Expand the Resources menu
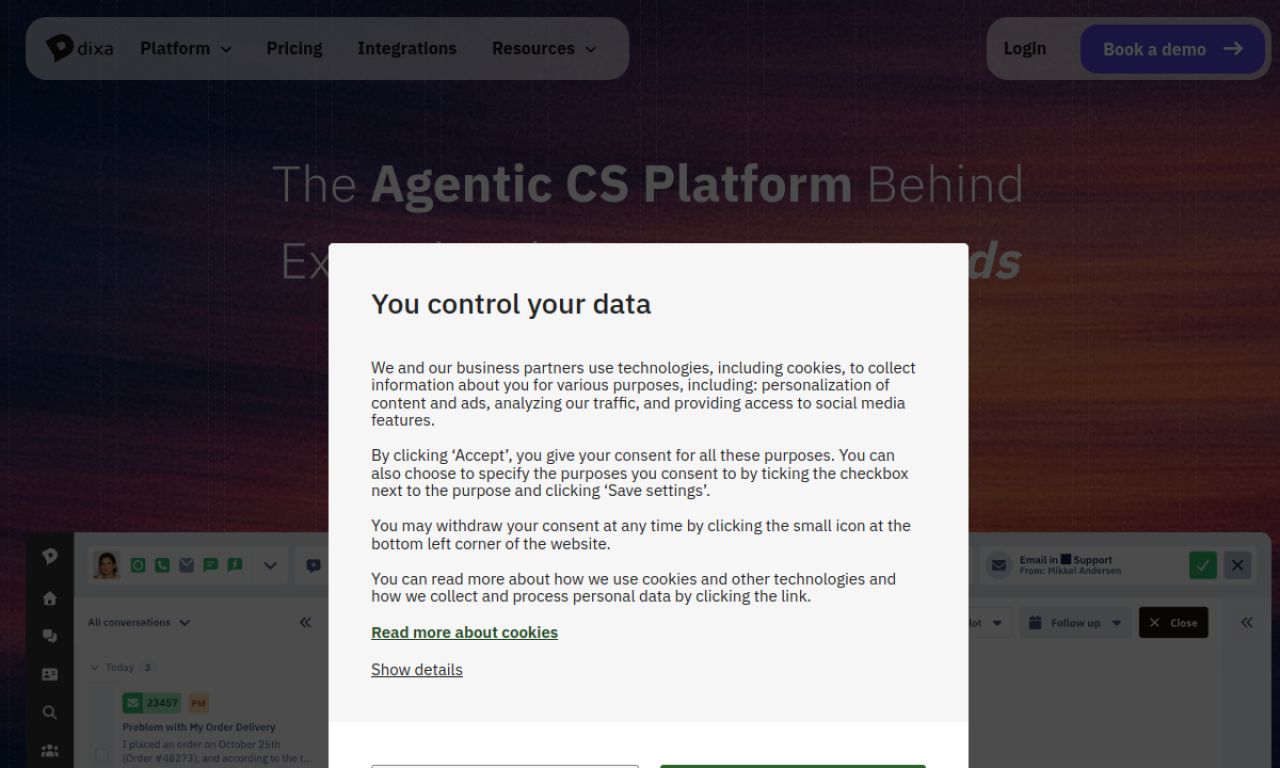1280x768 pixels. tap(544, 48)
